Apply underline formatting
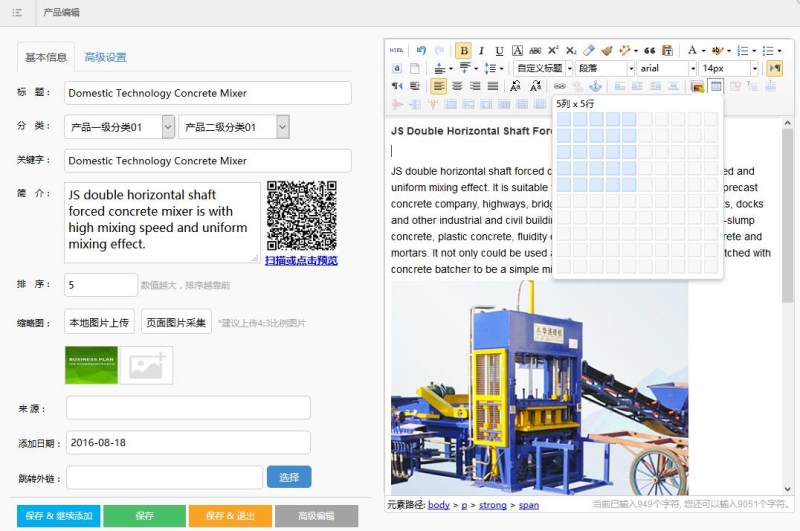This screenshot has width=800, height=531. coord(499,50)
